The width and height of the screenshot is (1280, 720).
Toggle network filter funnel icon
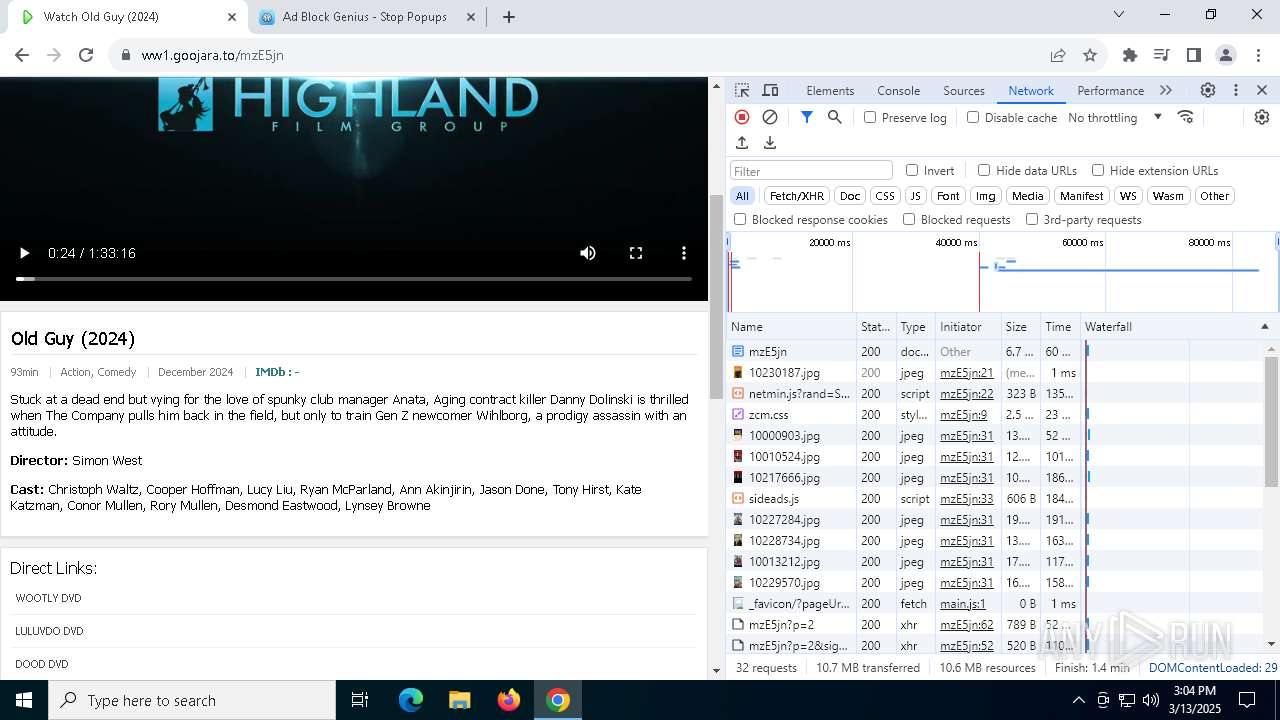pyautogui.click(x=807, y=117)
